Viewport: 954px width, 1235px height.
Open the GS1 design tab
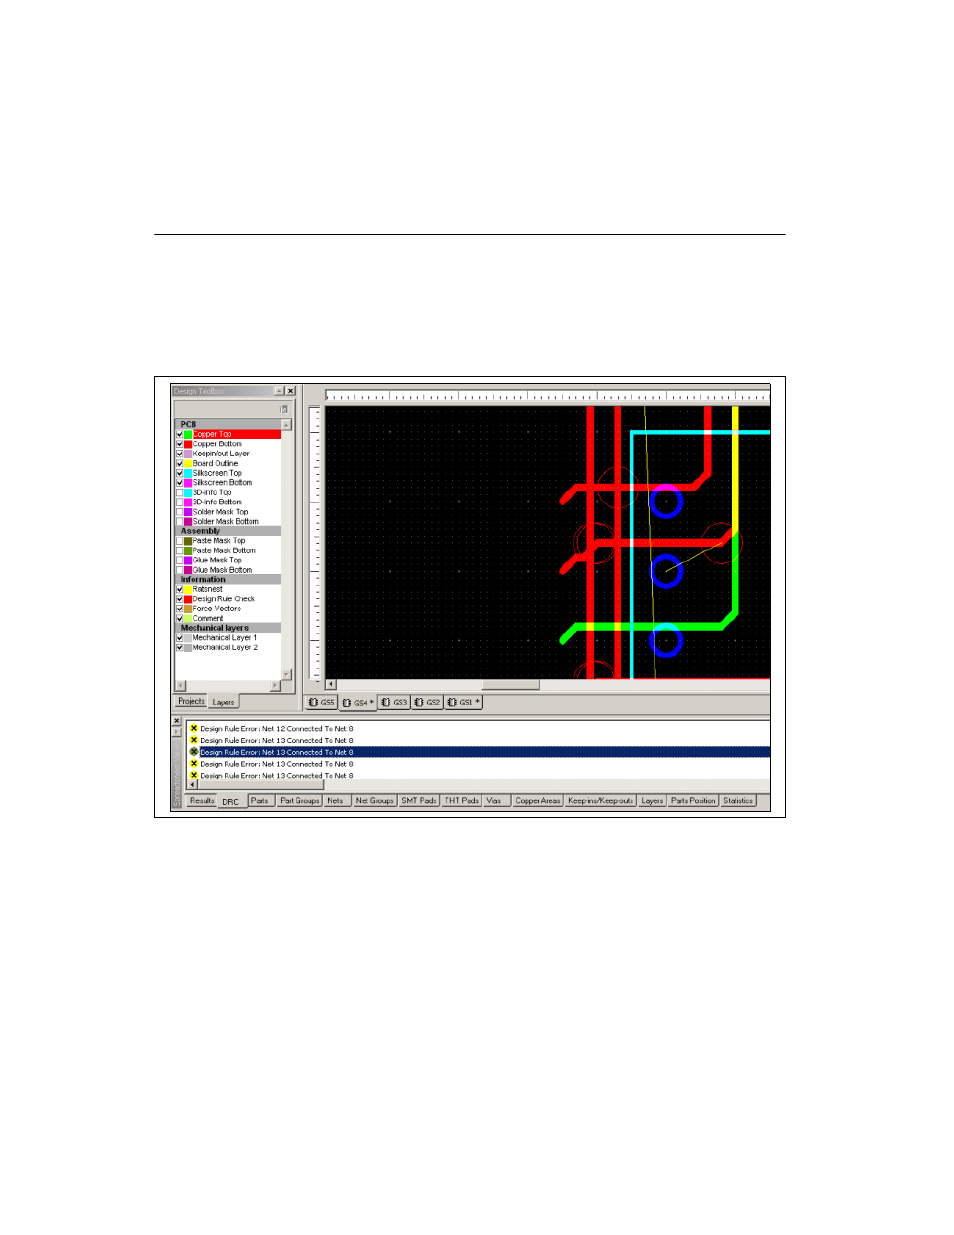(x=463, y=703)
